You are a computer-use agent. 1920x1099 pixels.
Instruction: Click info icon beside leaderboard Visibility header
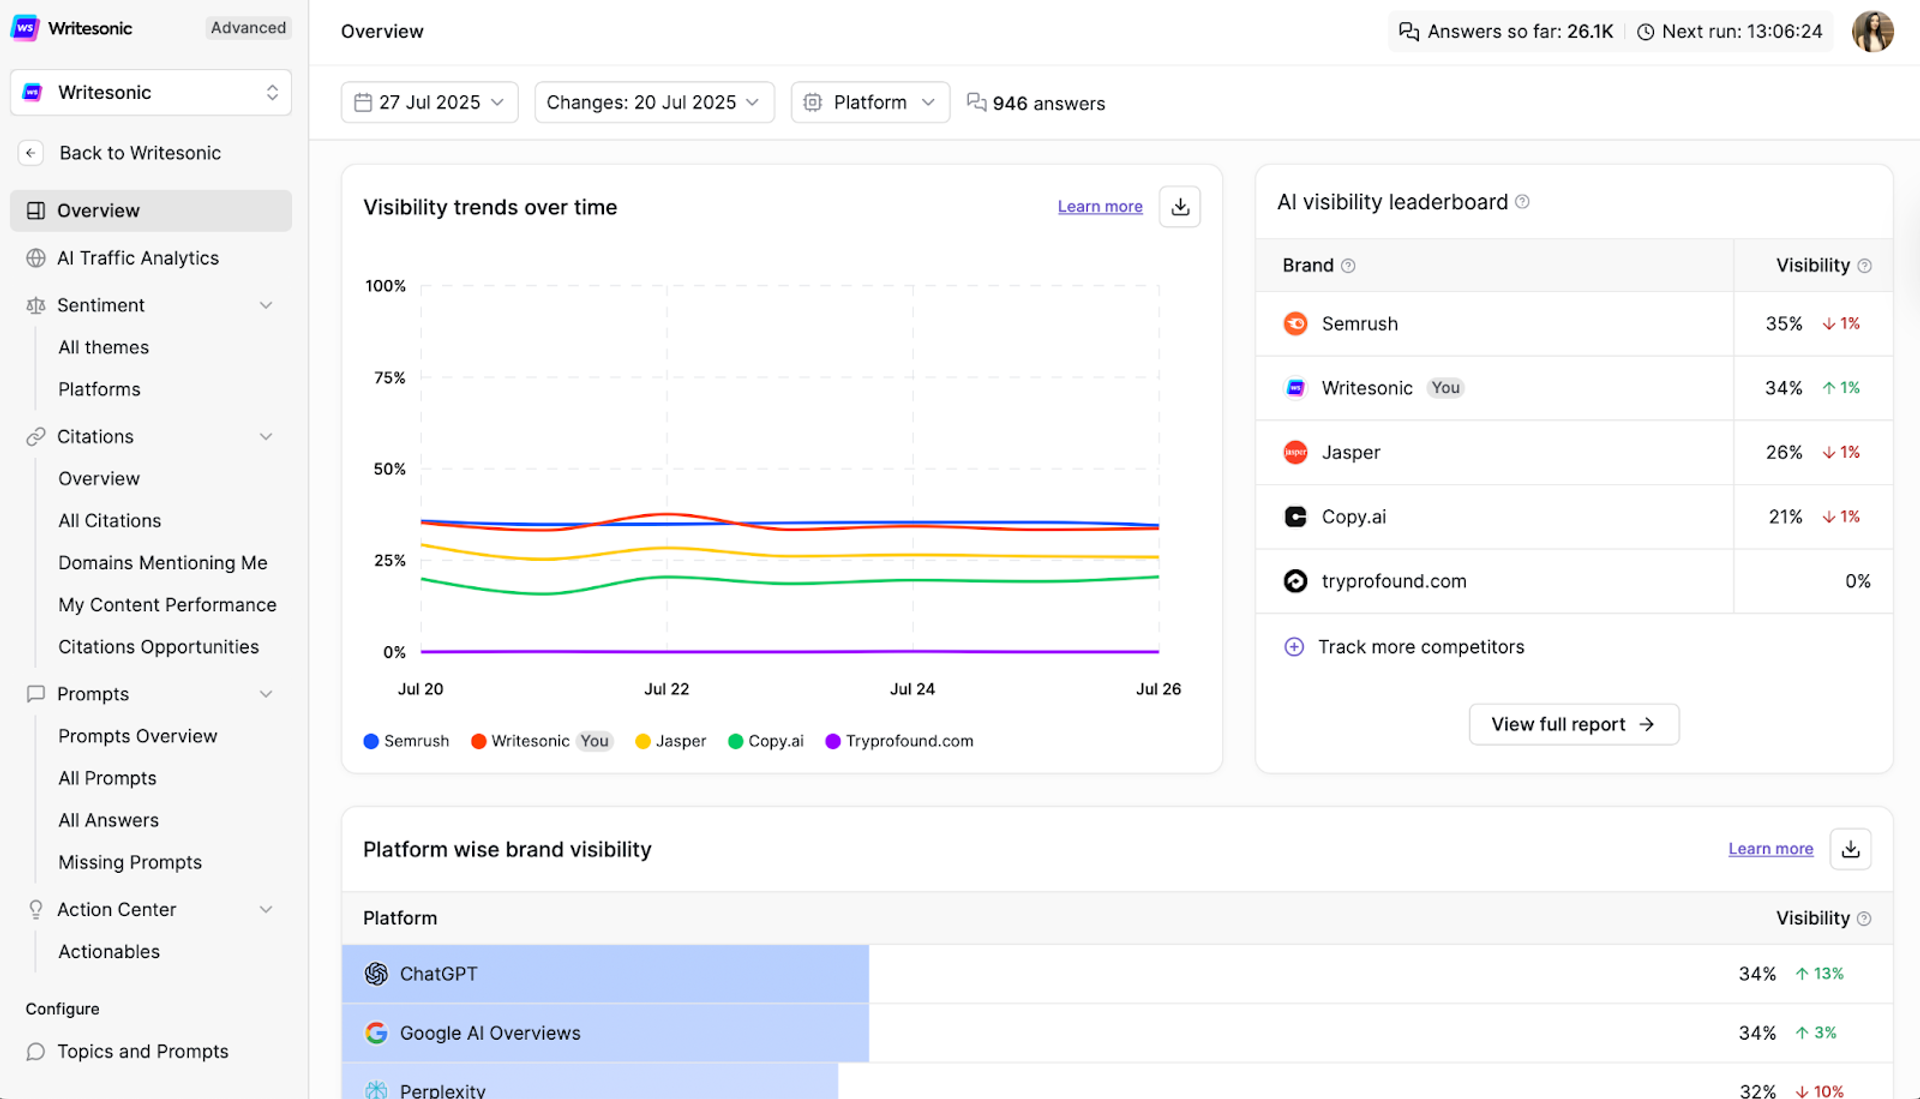(x=1864, y=266)
